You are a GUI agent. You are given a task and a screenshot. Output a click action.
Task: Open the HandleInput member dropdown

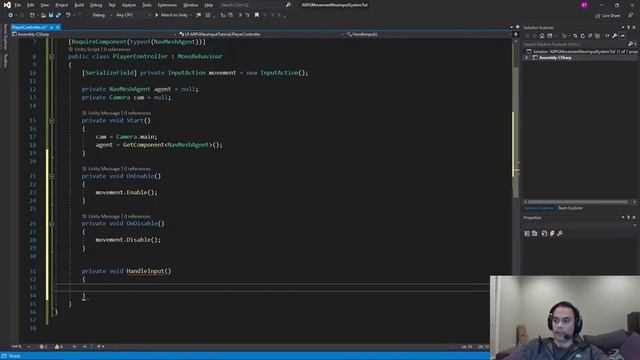tap(429, 34)
